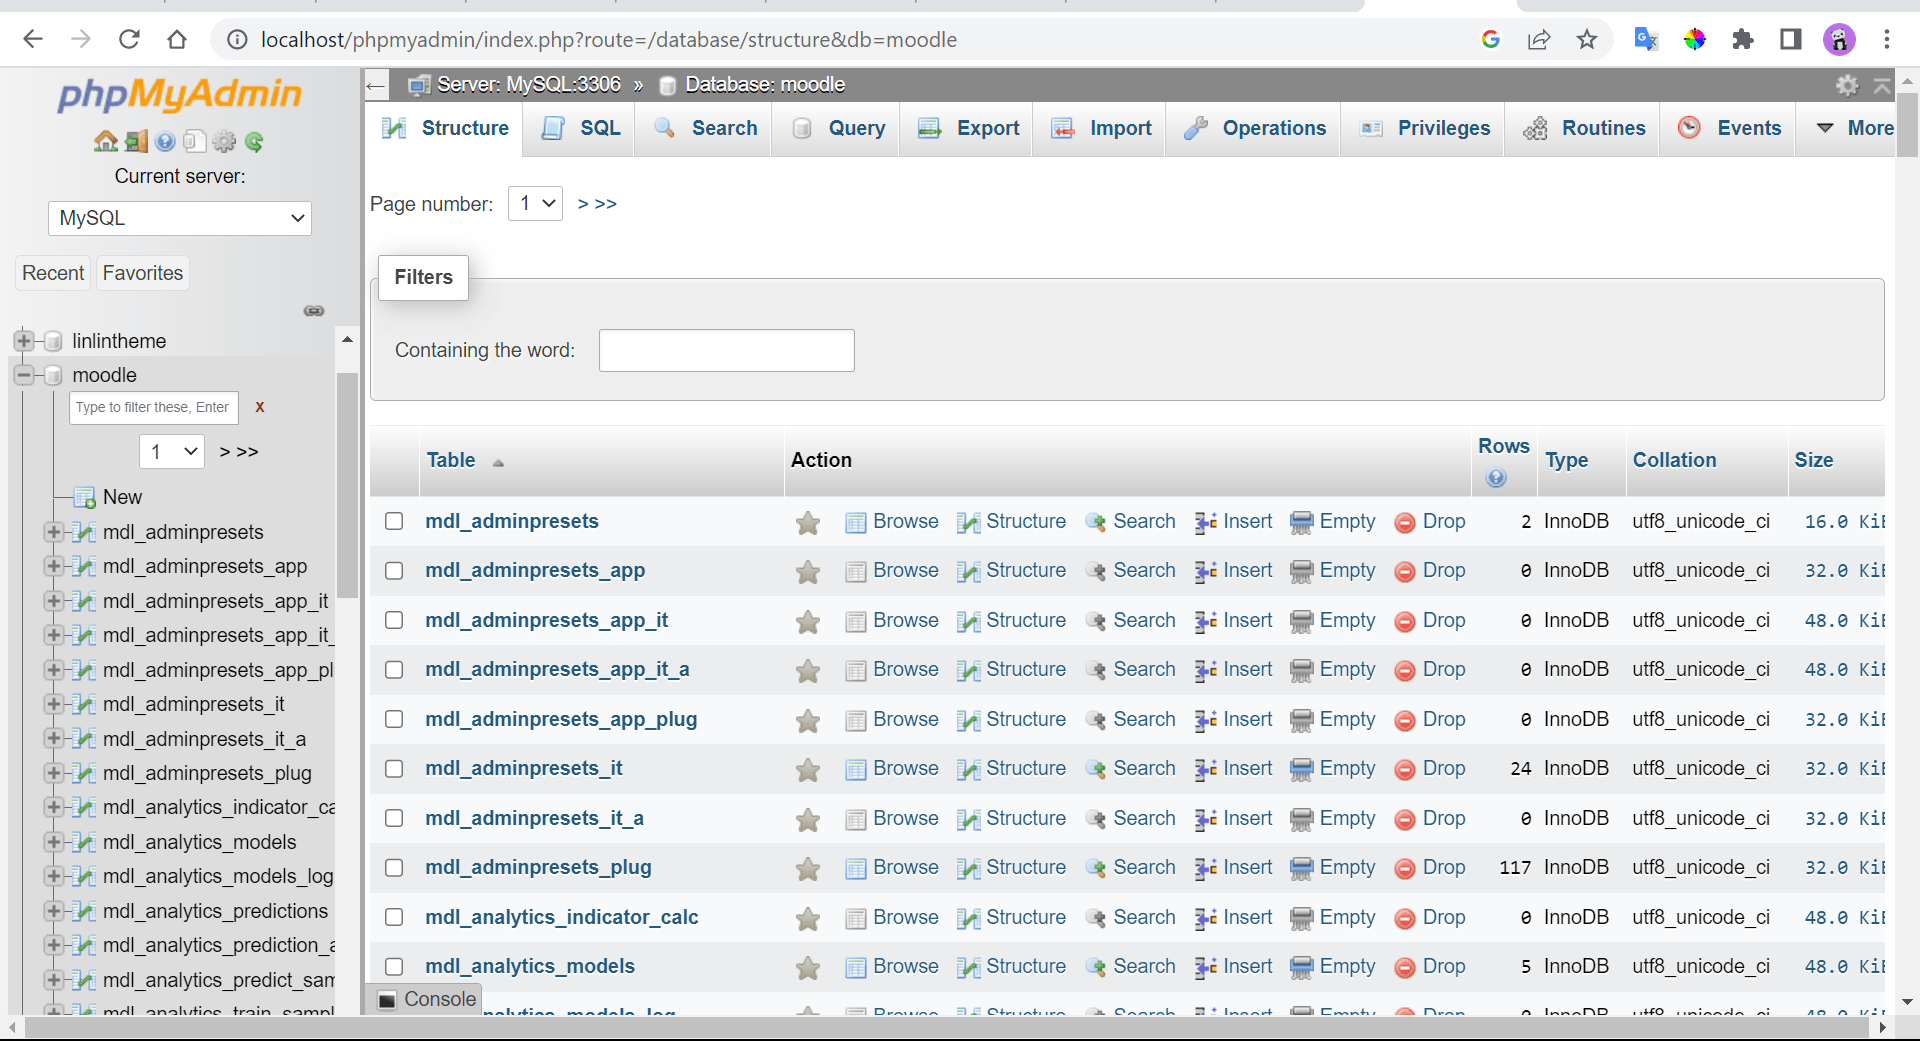This screenshot has height=1041, width=1920.
Task: Switch to the Routines tab
Action: tap(1584, 128)
